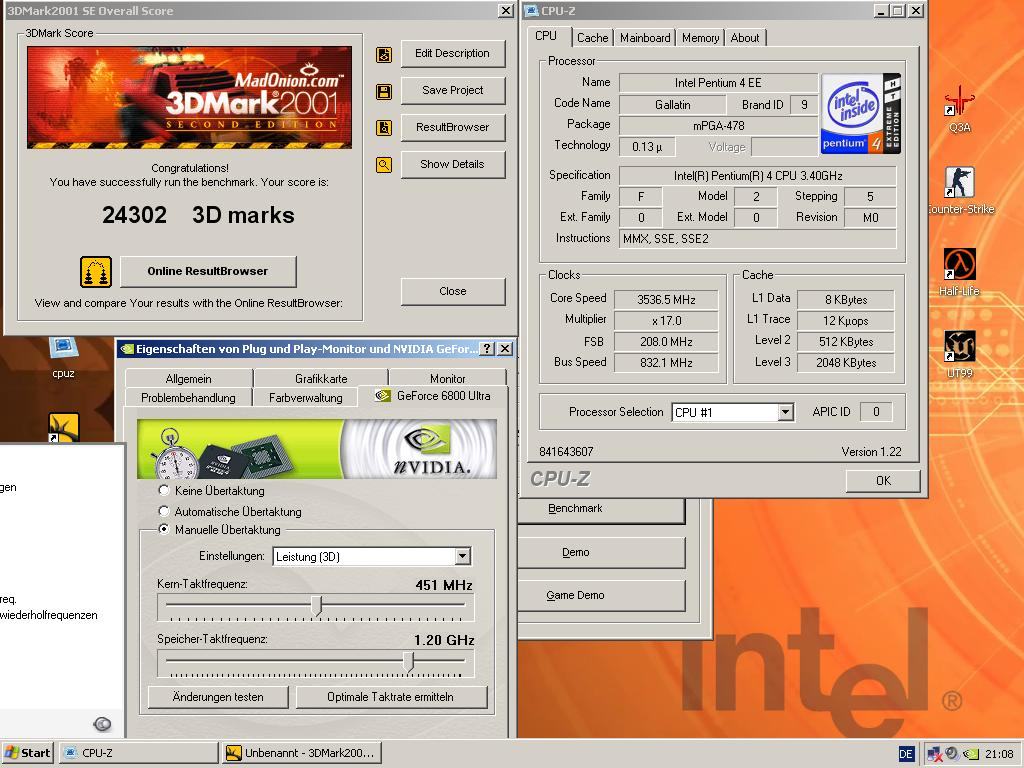Open the Allgemein tab
Viewport: 1024px width, 768px height.
[189, 379]
